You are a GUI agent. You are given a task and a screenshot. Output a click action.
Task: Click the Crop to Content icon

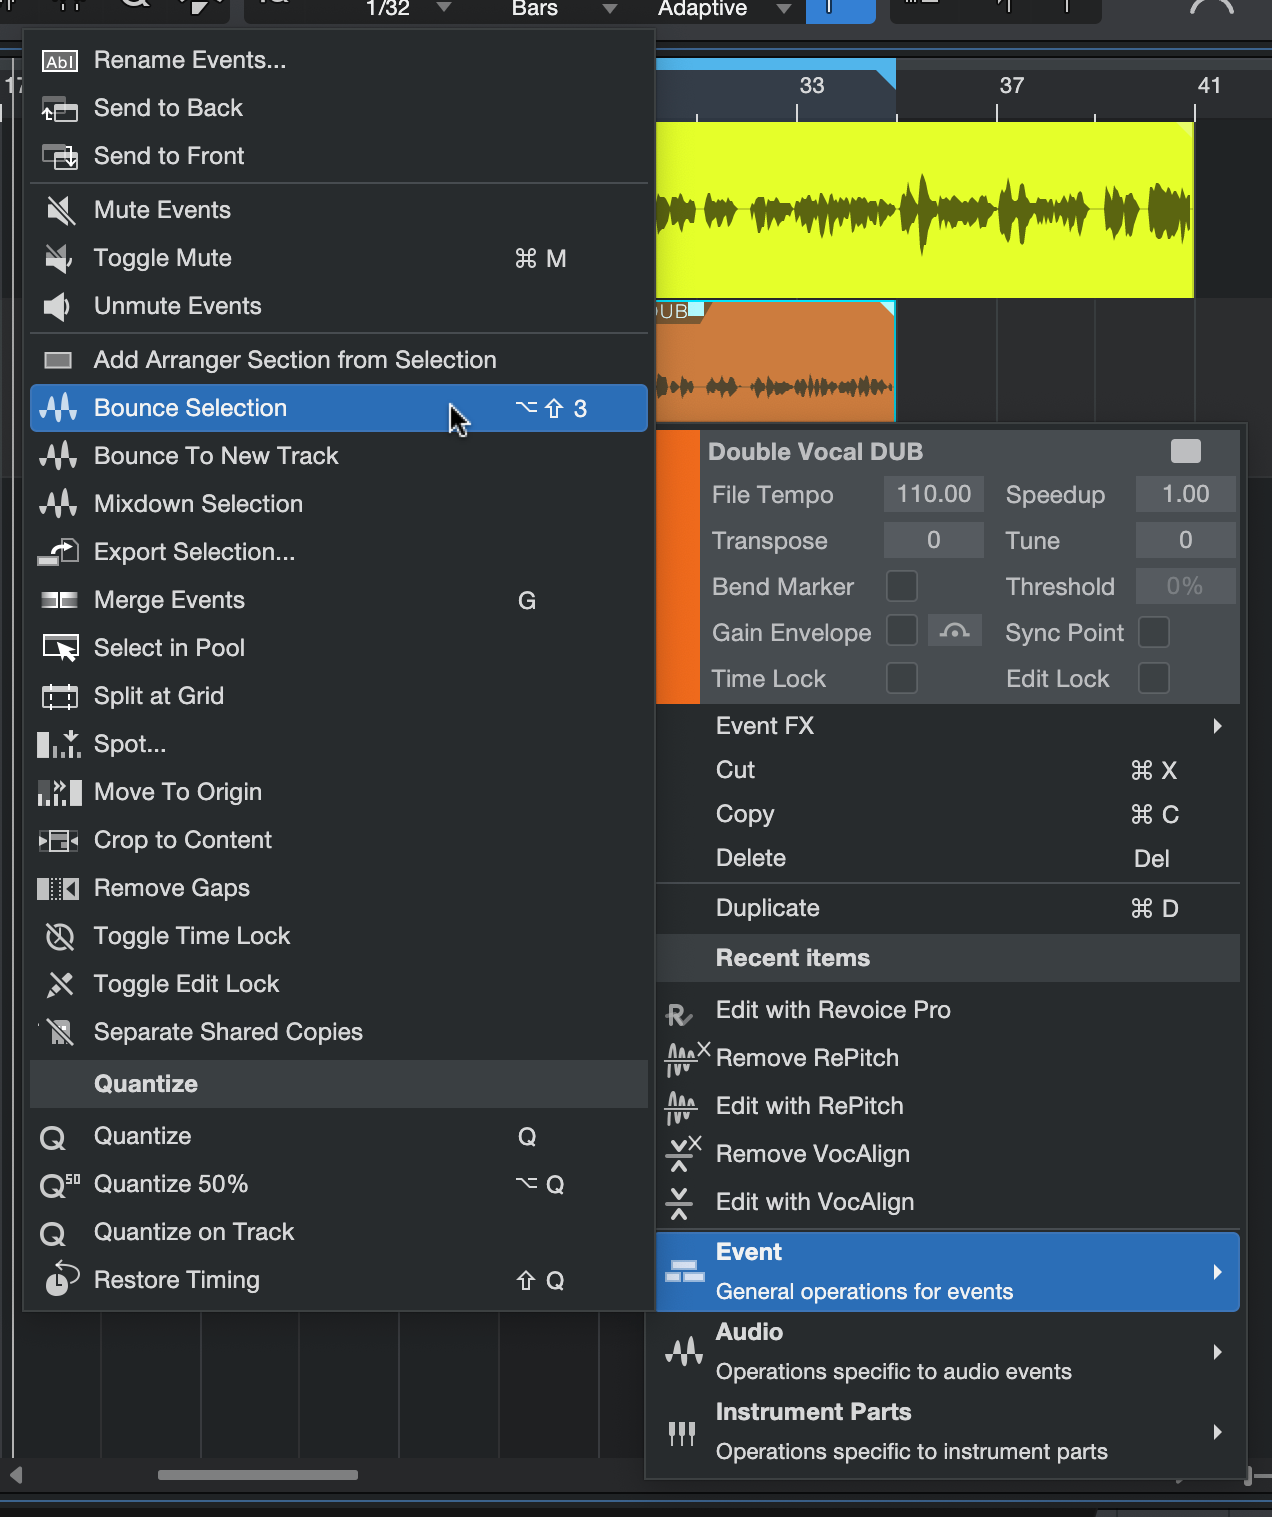pyautogui.click(x=59, y=840)
